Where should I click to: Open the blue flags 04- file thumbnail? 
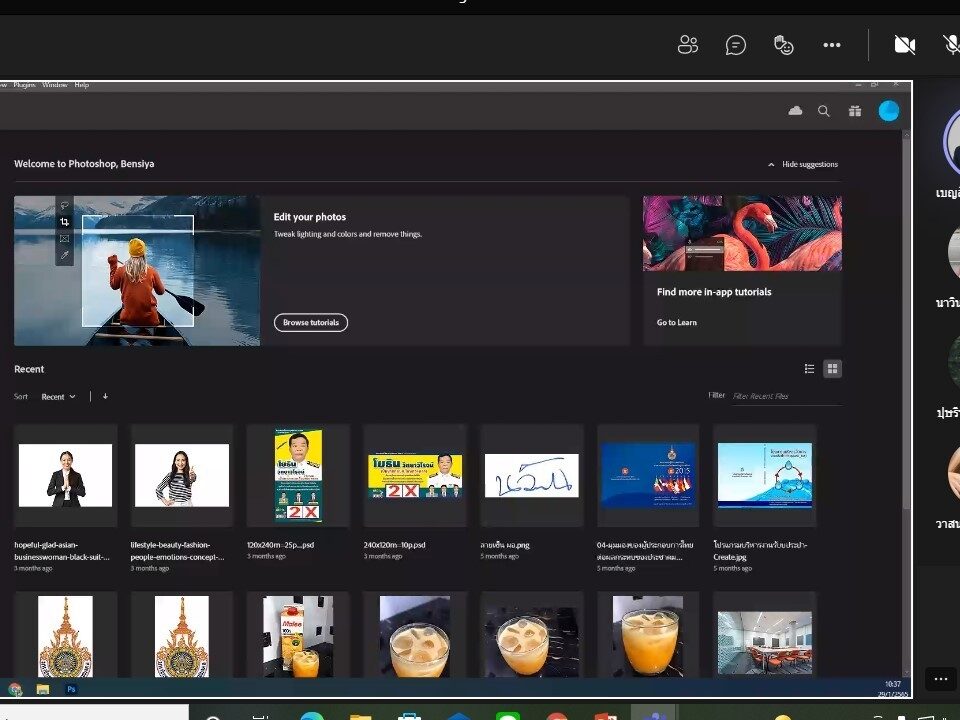648,476
